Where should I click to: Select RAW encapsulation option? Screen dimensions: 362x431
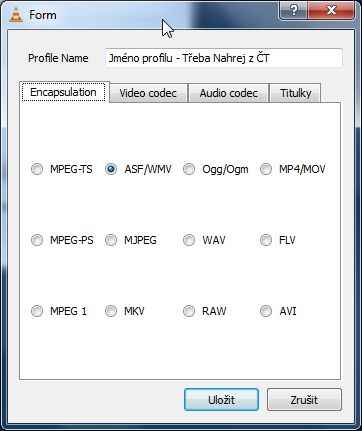click(x=189, y=311)
